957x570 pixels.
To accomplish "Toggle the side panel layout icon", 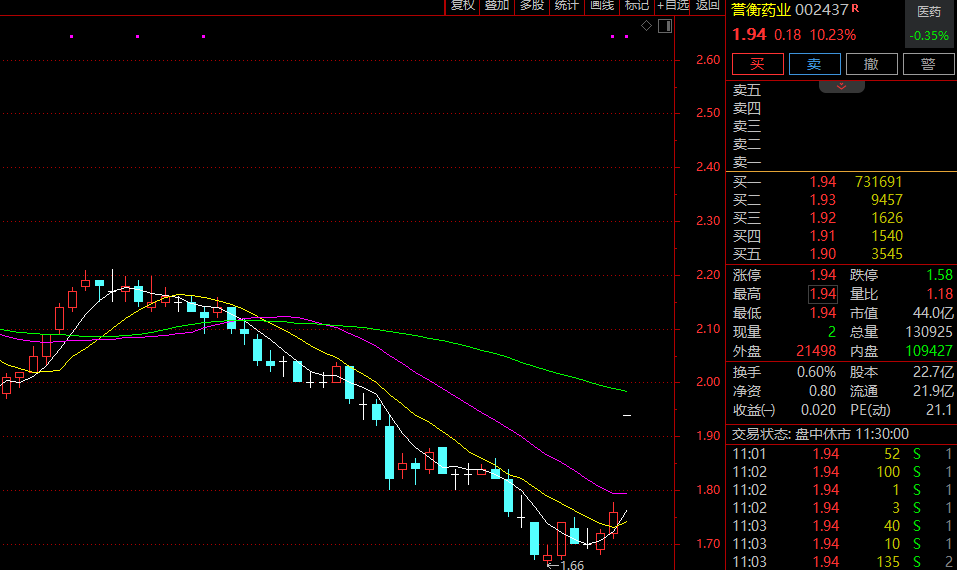I will (x=664, y=25).
